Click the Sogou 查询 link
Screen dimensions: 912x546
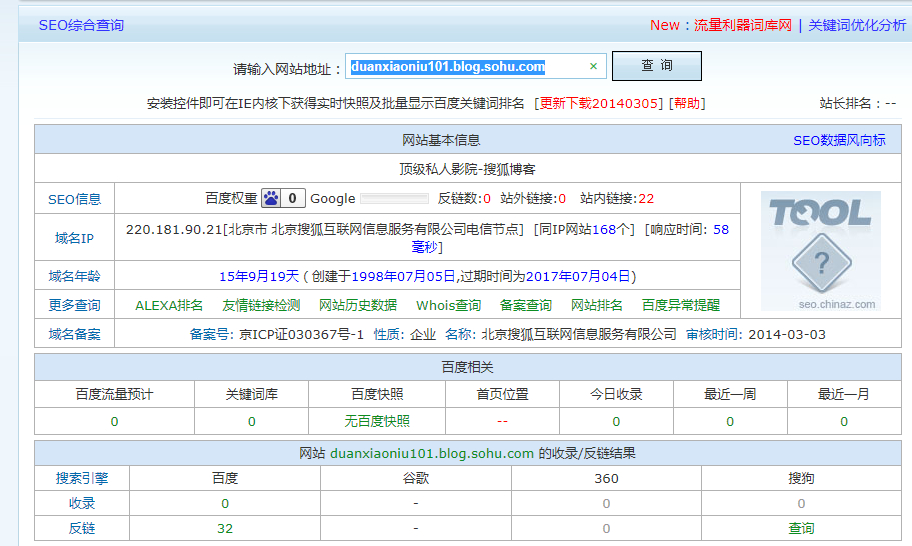pos(801,529)
